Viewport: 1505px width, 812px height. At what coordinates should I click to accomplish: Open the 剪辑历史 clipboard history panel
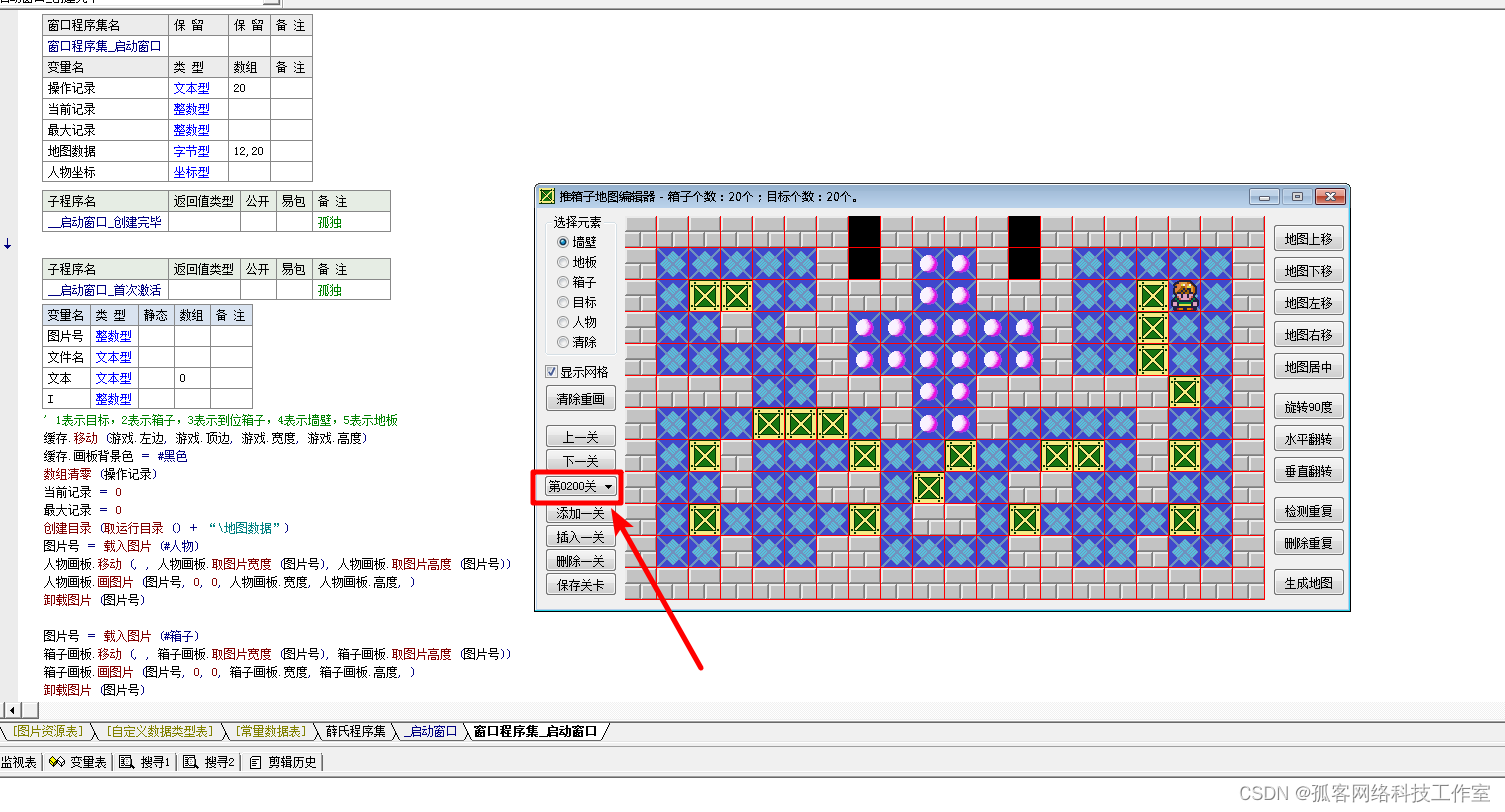(x=283, y=762)
